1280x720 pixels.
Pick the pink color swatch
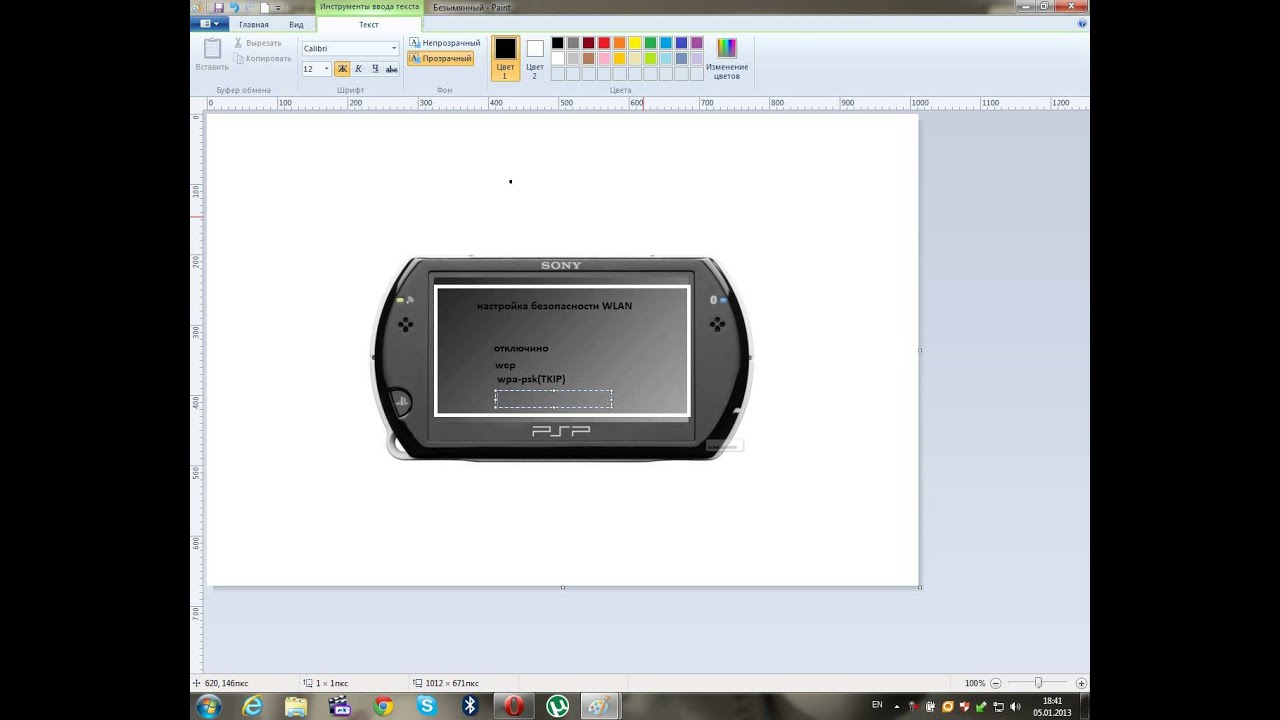(604, 58)
